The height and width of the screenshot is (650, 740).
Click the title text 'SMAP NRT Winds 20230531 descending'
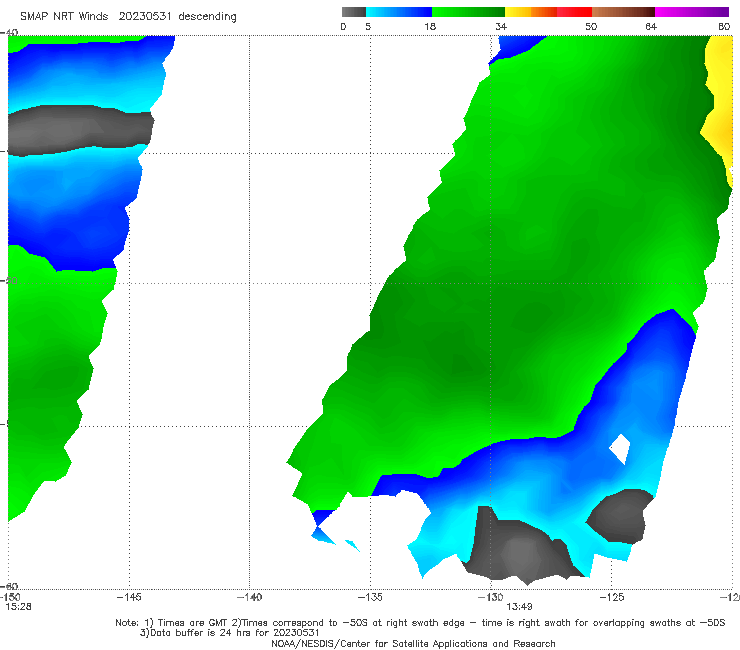(x=128, y=16)
